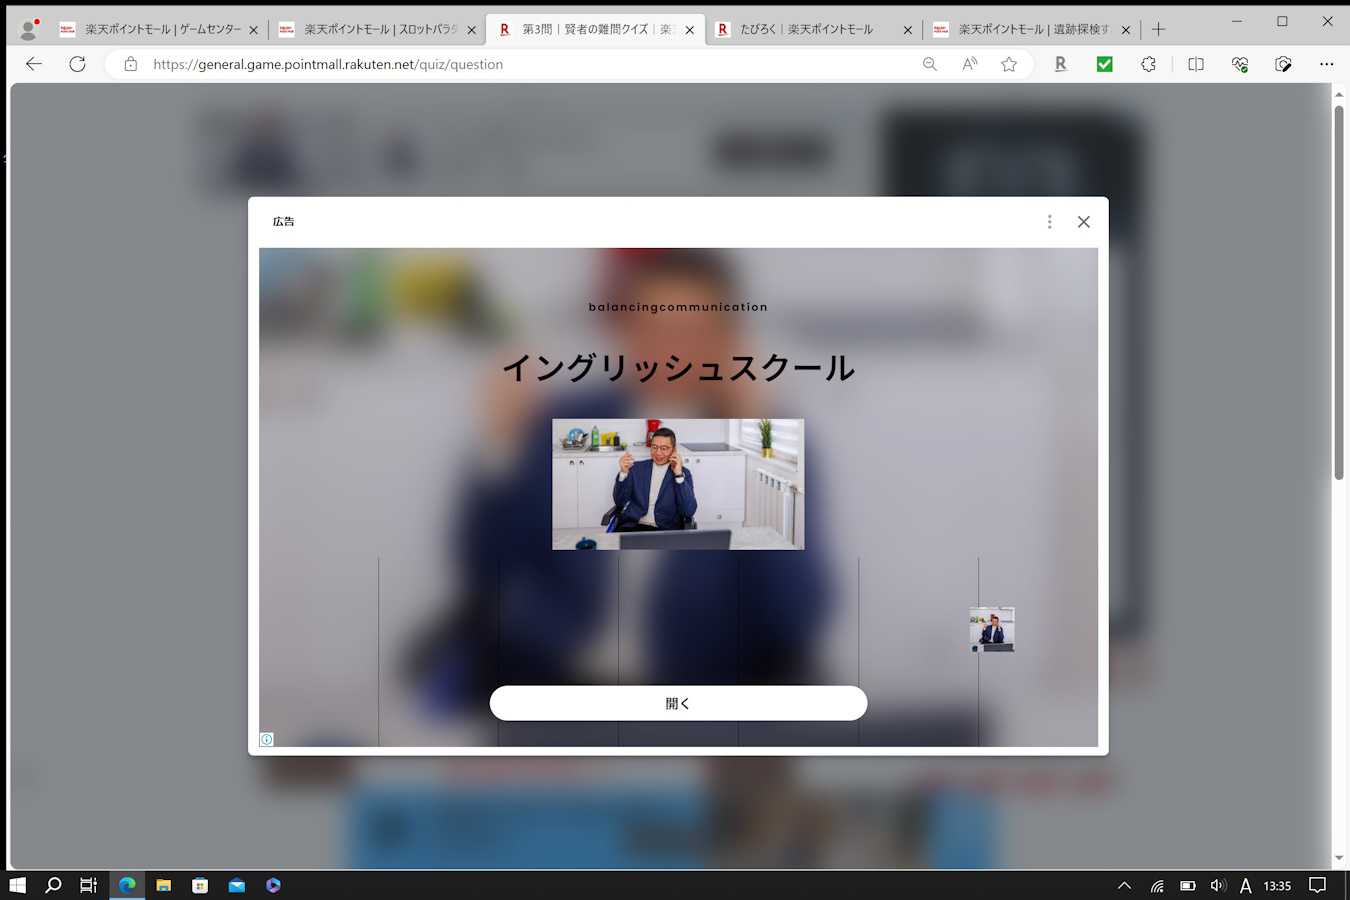This screenshot has height=900, width=1350.
Task: Click the Rakuten extension icon in toolbar
Action: click(x=1061, y=64)
